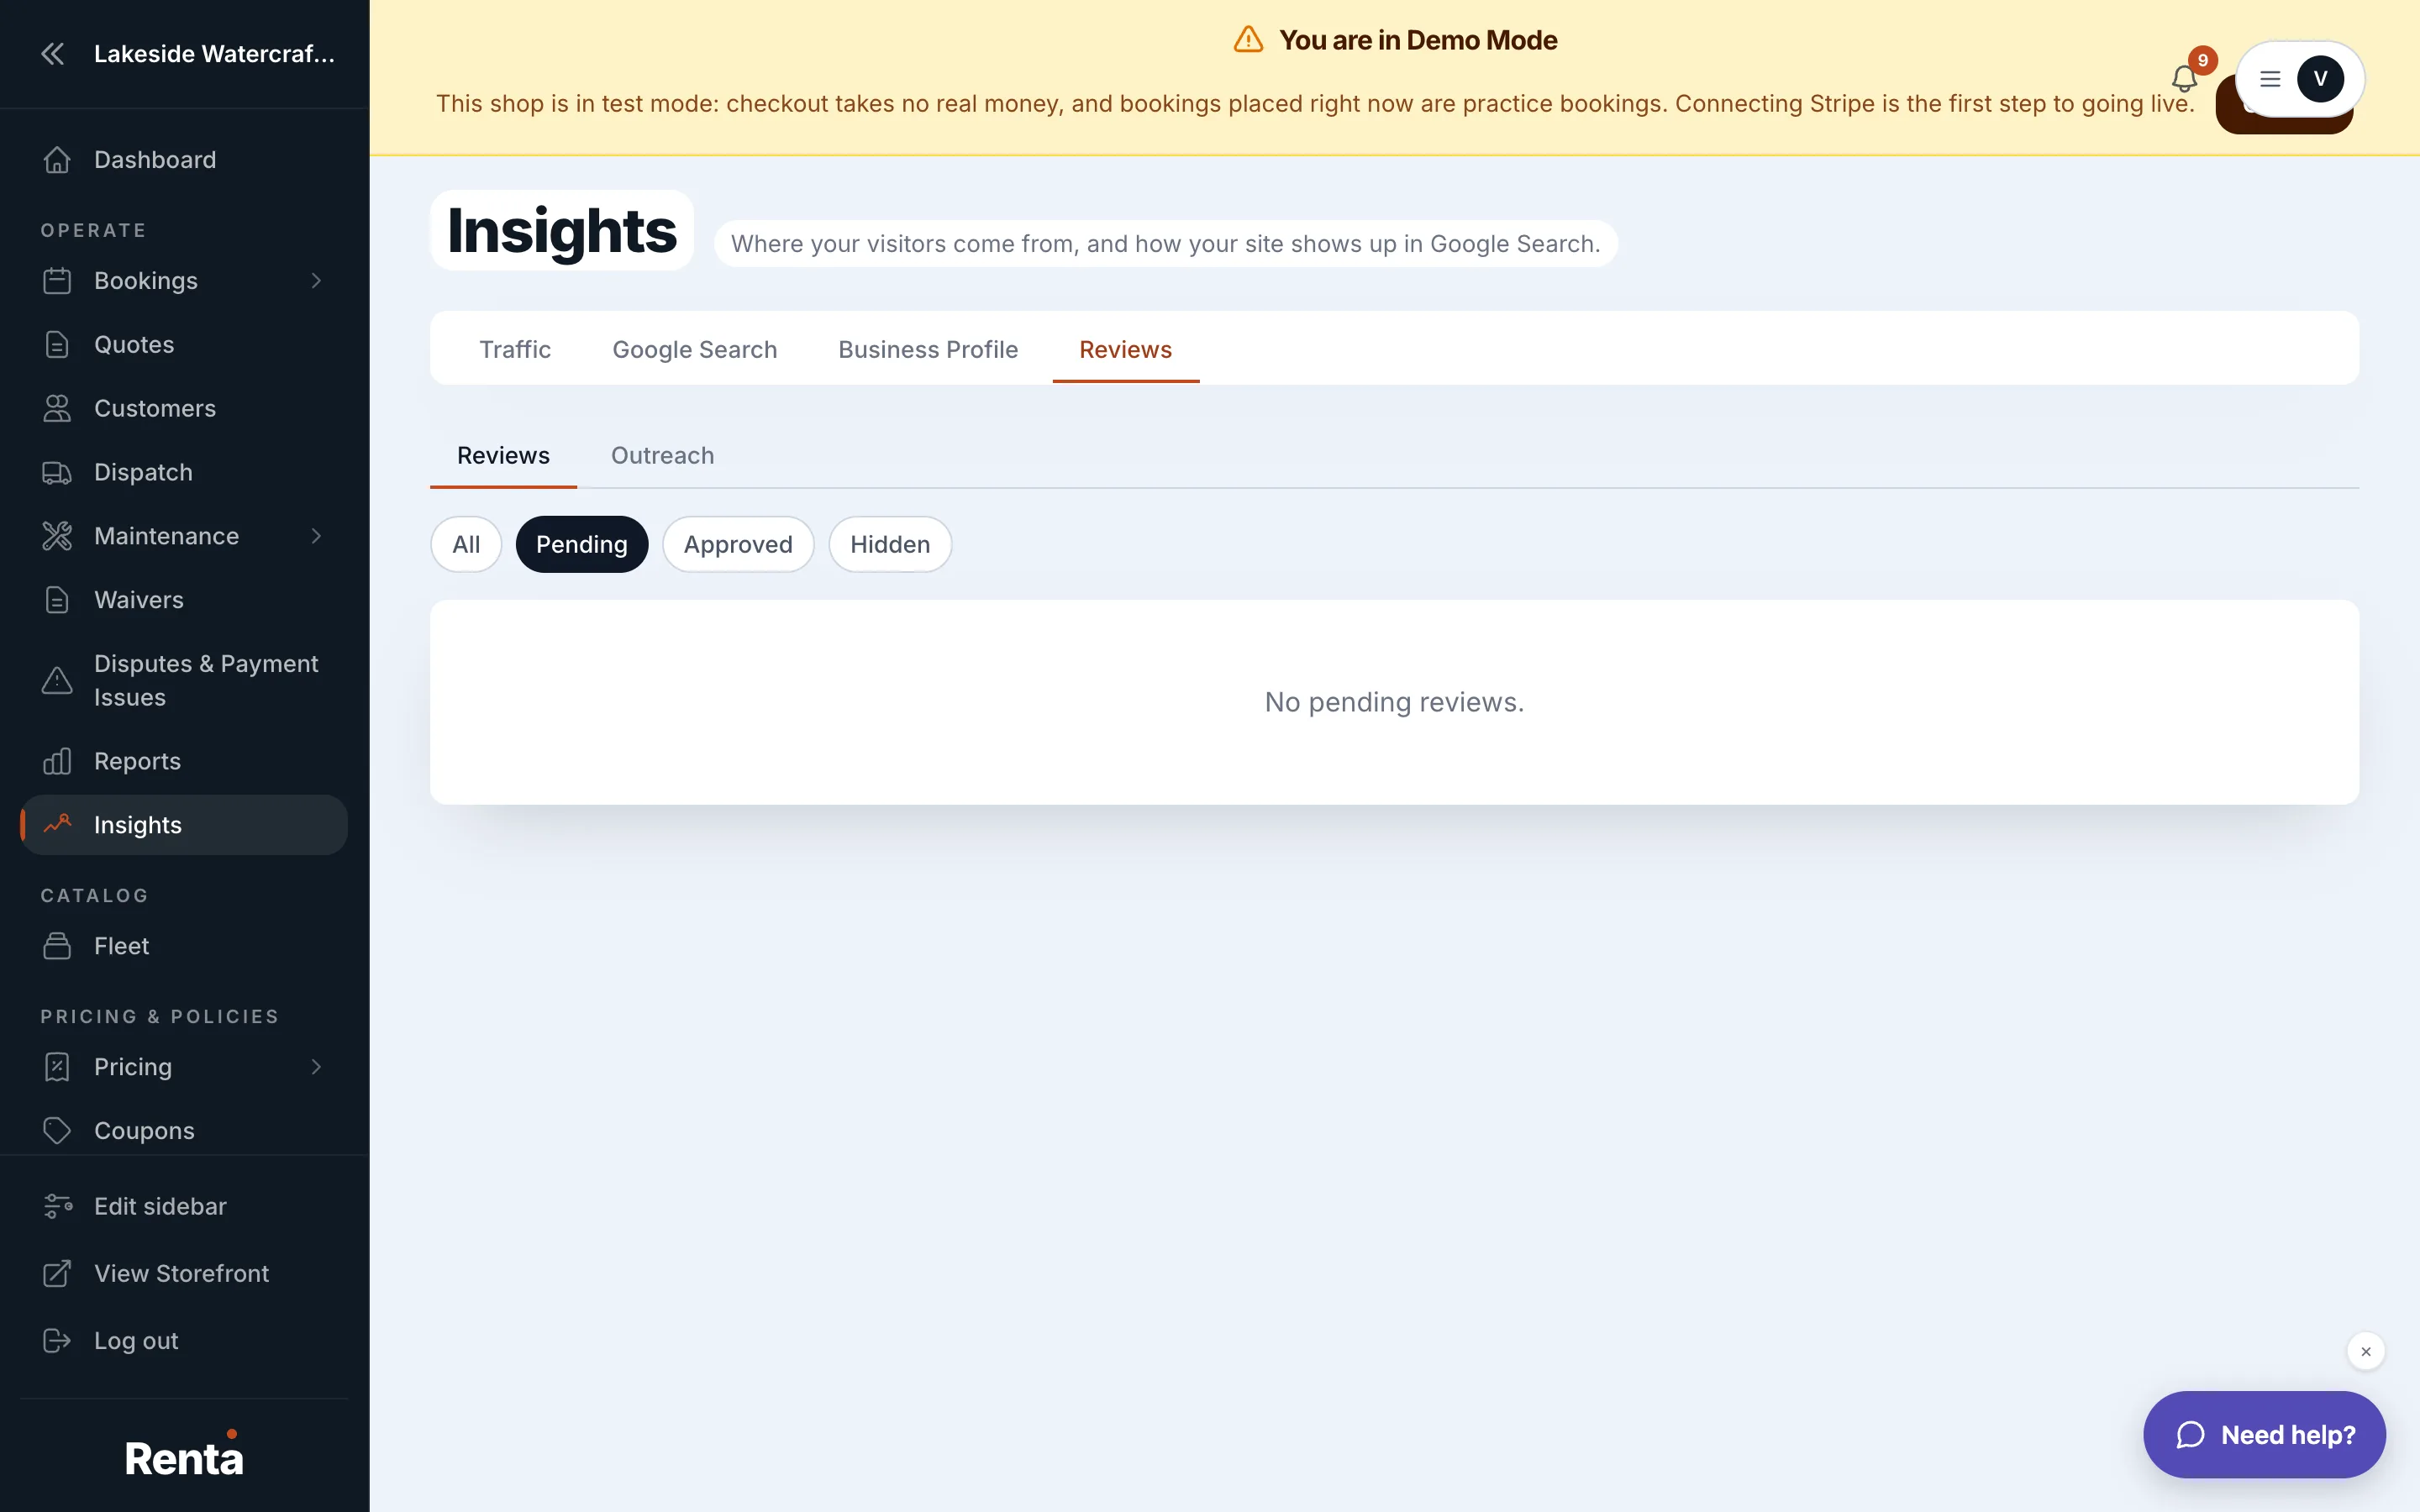Open the Need help? chat button
Image resolution: width=2420 pixels, height=1512 pixels.
pos(2264,1434)
